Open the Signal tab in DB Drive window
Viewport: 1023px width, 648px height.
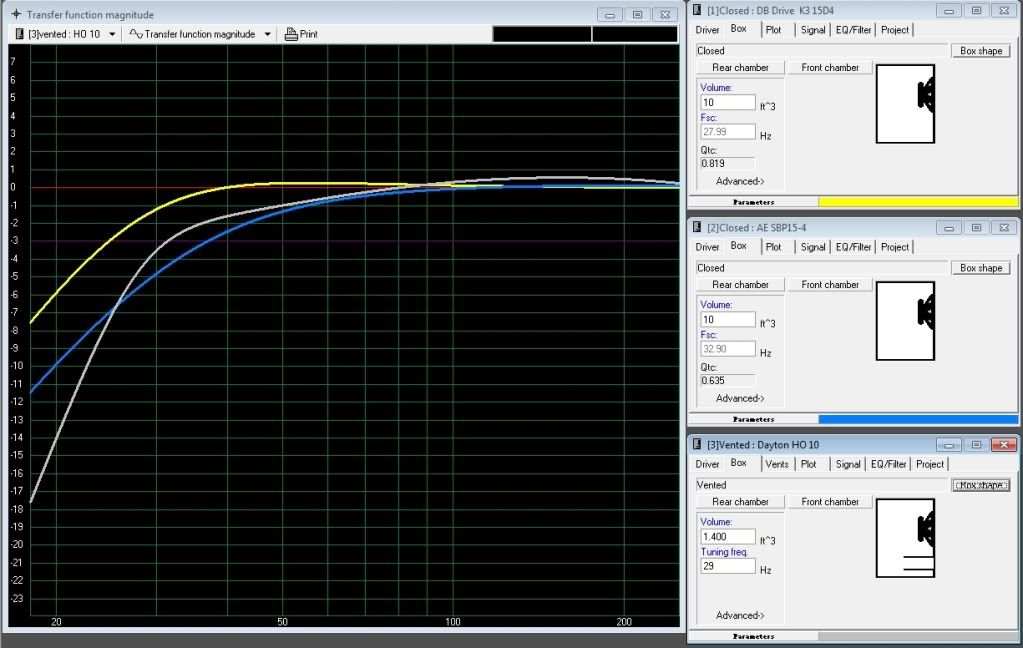click(813, 30)
